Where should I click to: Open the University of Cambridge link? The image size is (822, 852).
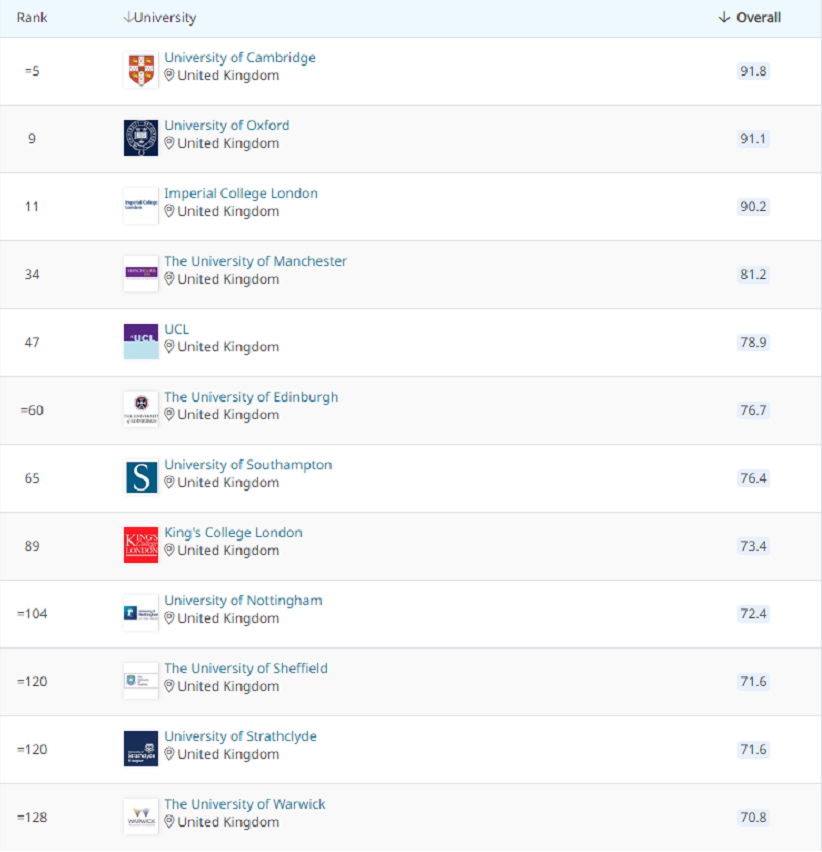(240, 58)
